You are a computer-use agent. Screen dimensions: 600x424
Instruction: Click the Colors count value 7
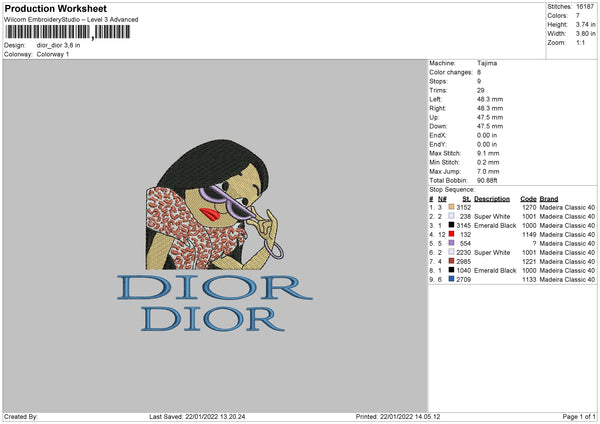(578, 16)
